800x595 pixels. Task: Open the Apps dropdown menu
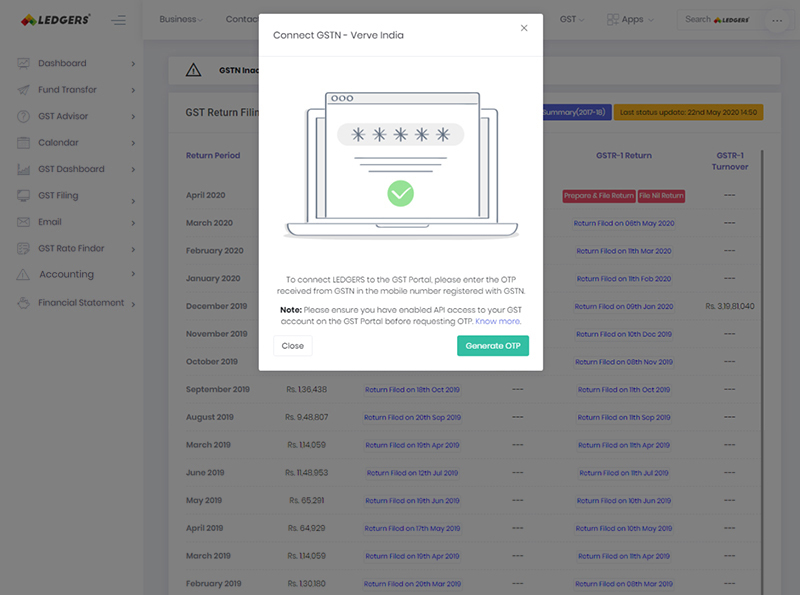pyautogui.click(x=630, y=19)
